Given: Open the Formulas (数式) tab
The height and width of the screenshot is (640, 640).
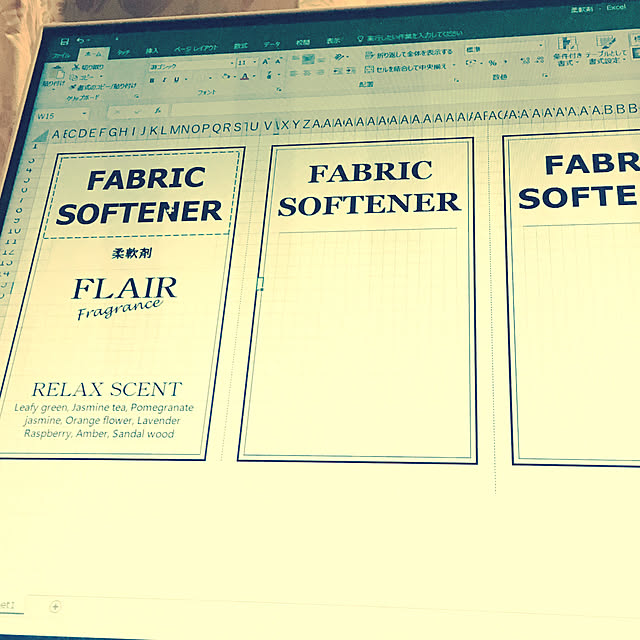Looking at the screenshot, I should pos(241,46).
